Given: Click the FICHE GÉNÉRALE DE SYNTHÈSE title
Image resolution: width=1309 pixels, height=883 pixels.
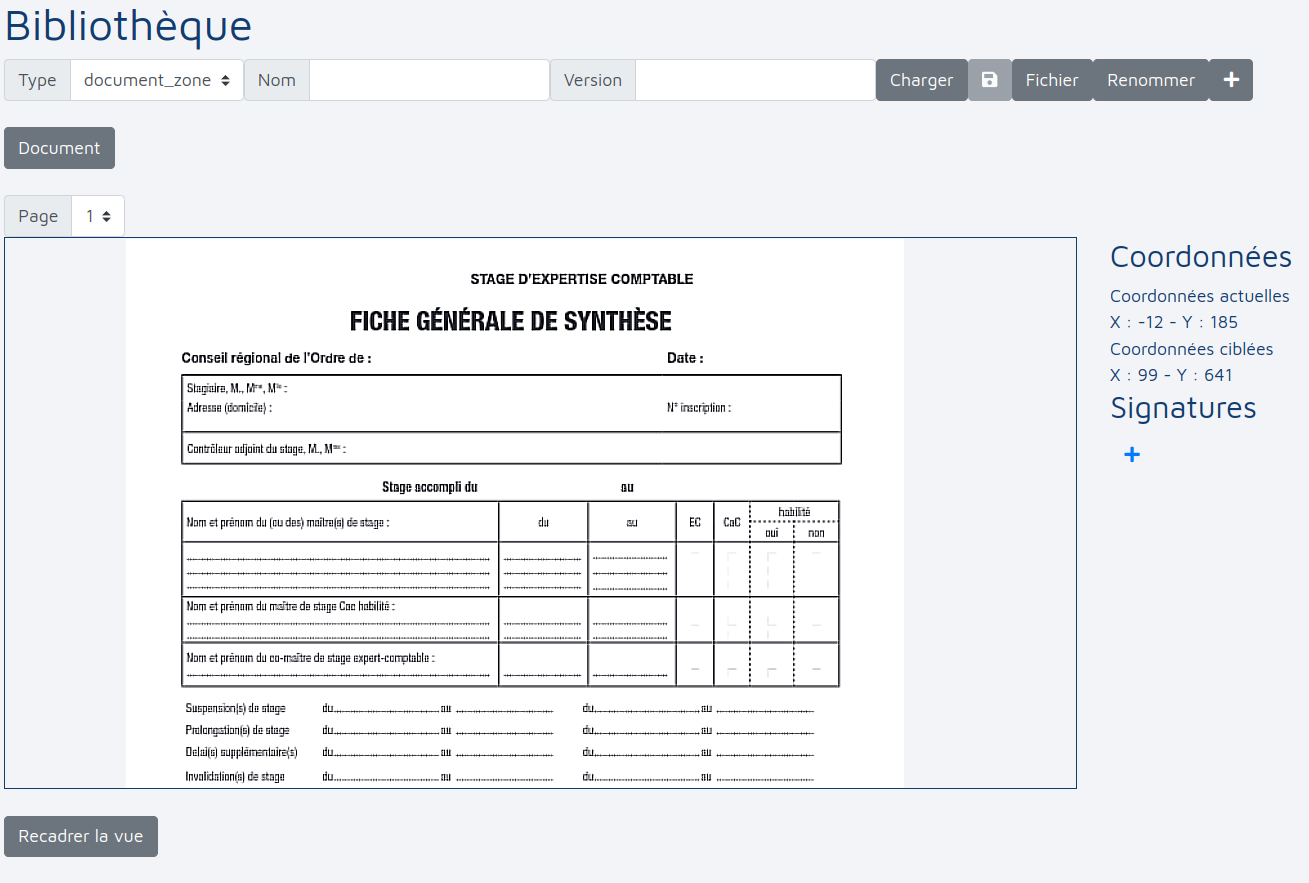Looking at the screenshot, I should [x=510, y=322].
